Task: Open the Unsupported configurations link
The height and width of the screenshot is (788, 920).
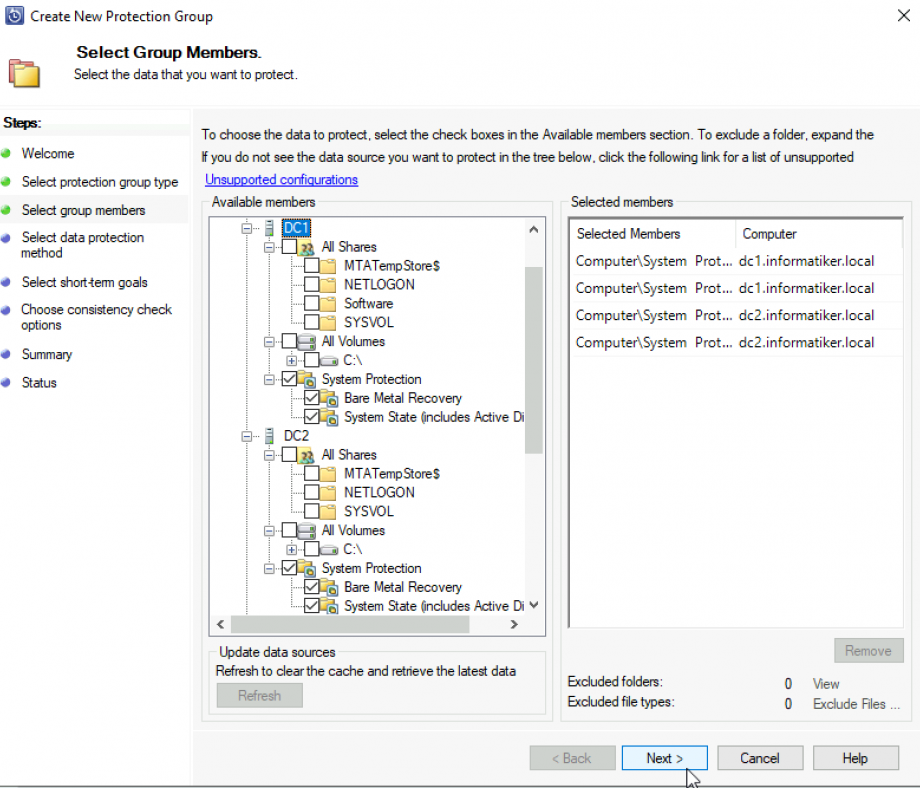Action: pyautogui.click(x=277, y=180)
